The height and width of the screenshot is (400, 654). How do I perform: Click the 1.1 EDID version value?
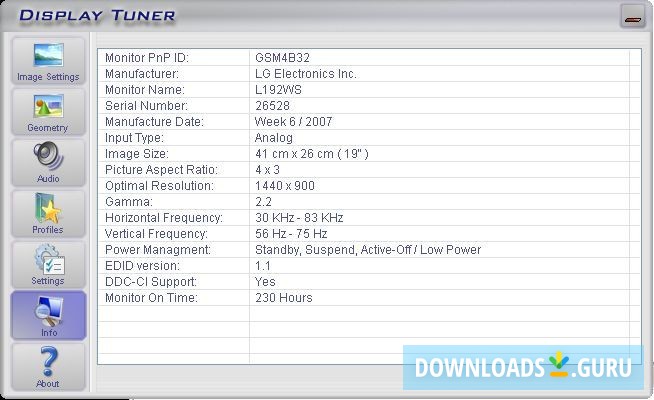coord(263,266)
